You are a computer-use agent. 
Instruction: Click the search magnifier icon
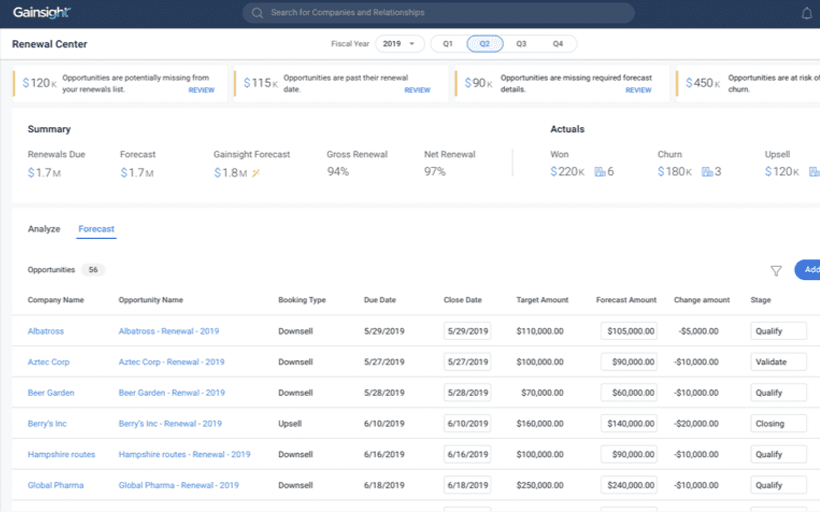pyautogui.click(x=258, y=13)
